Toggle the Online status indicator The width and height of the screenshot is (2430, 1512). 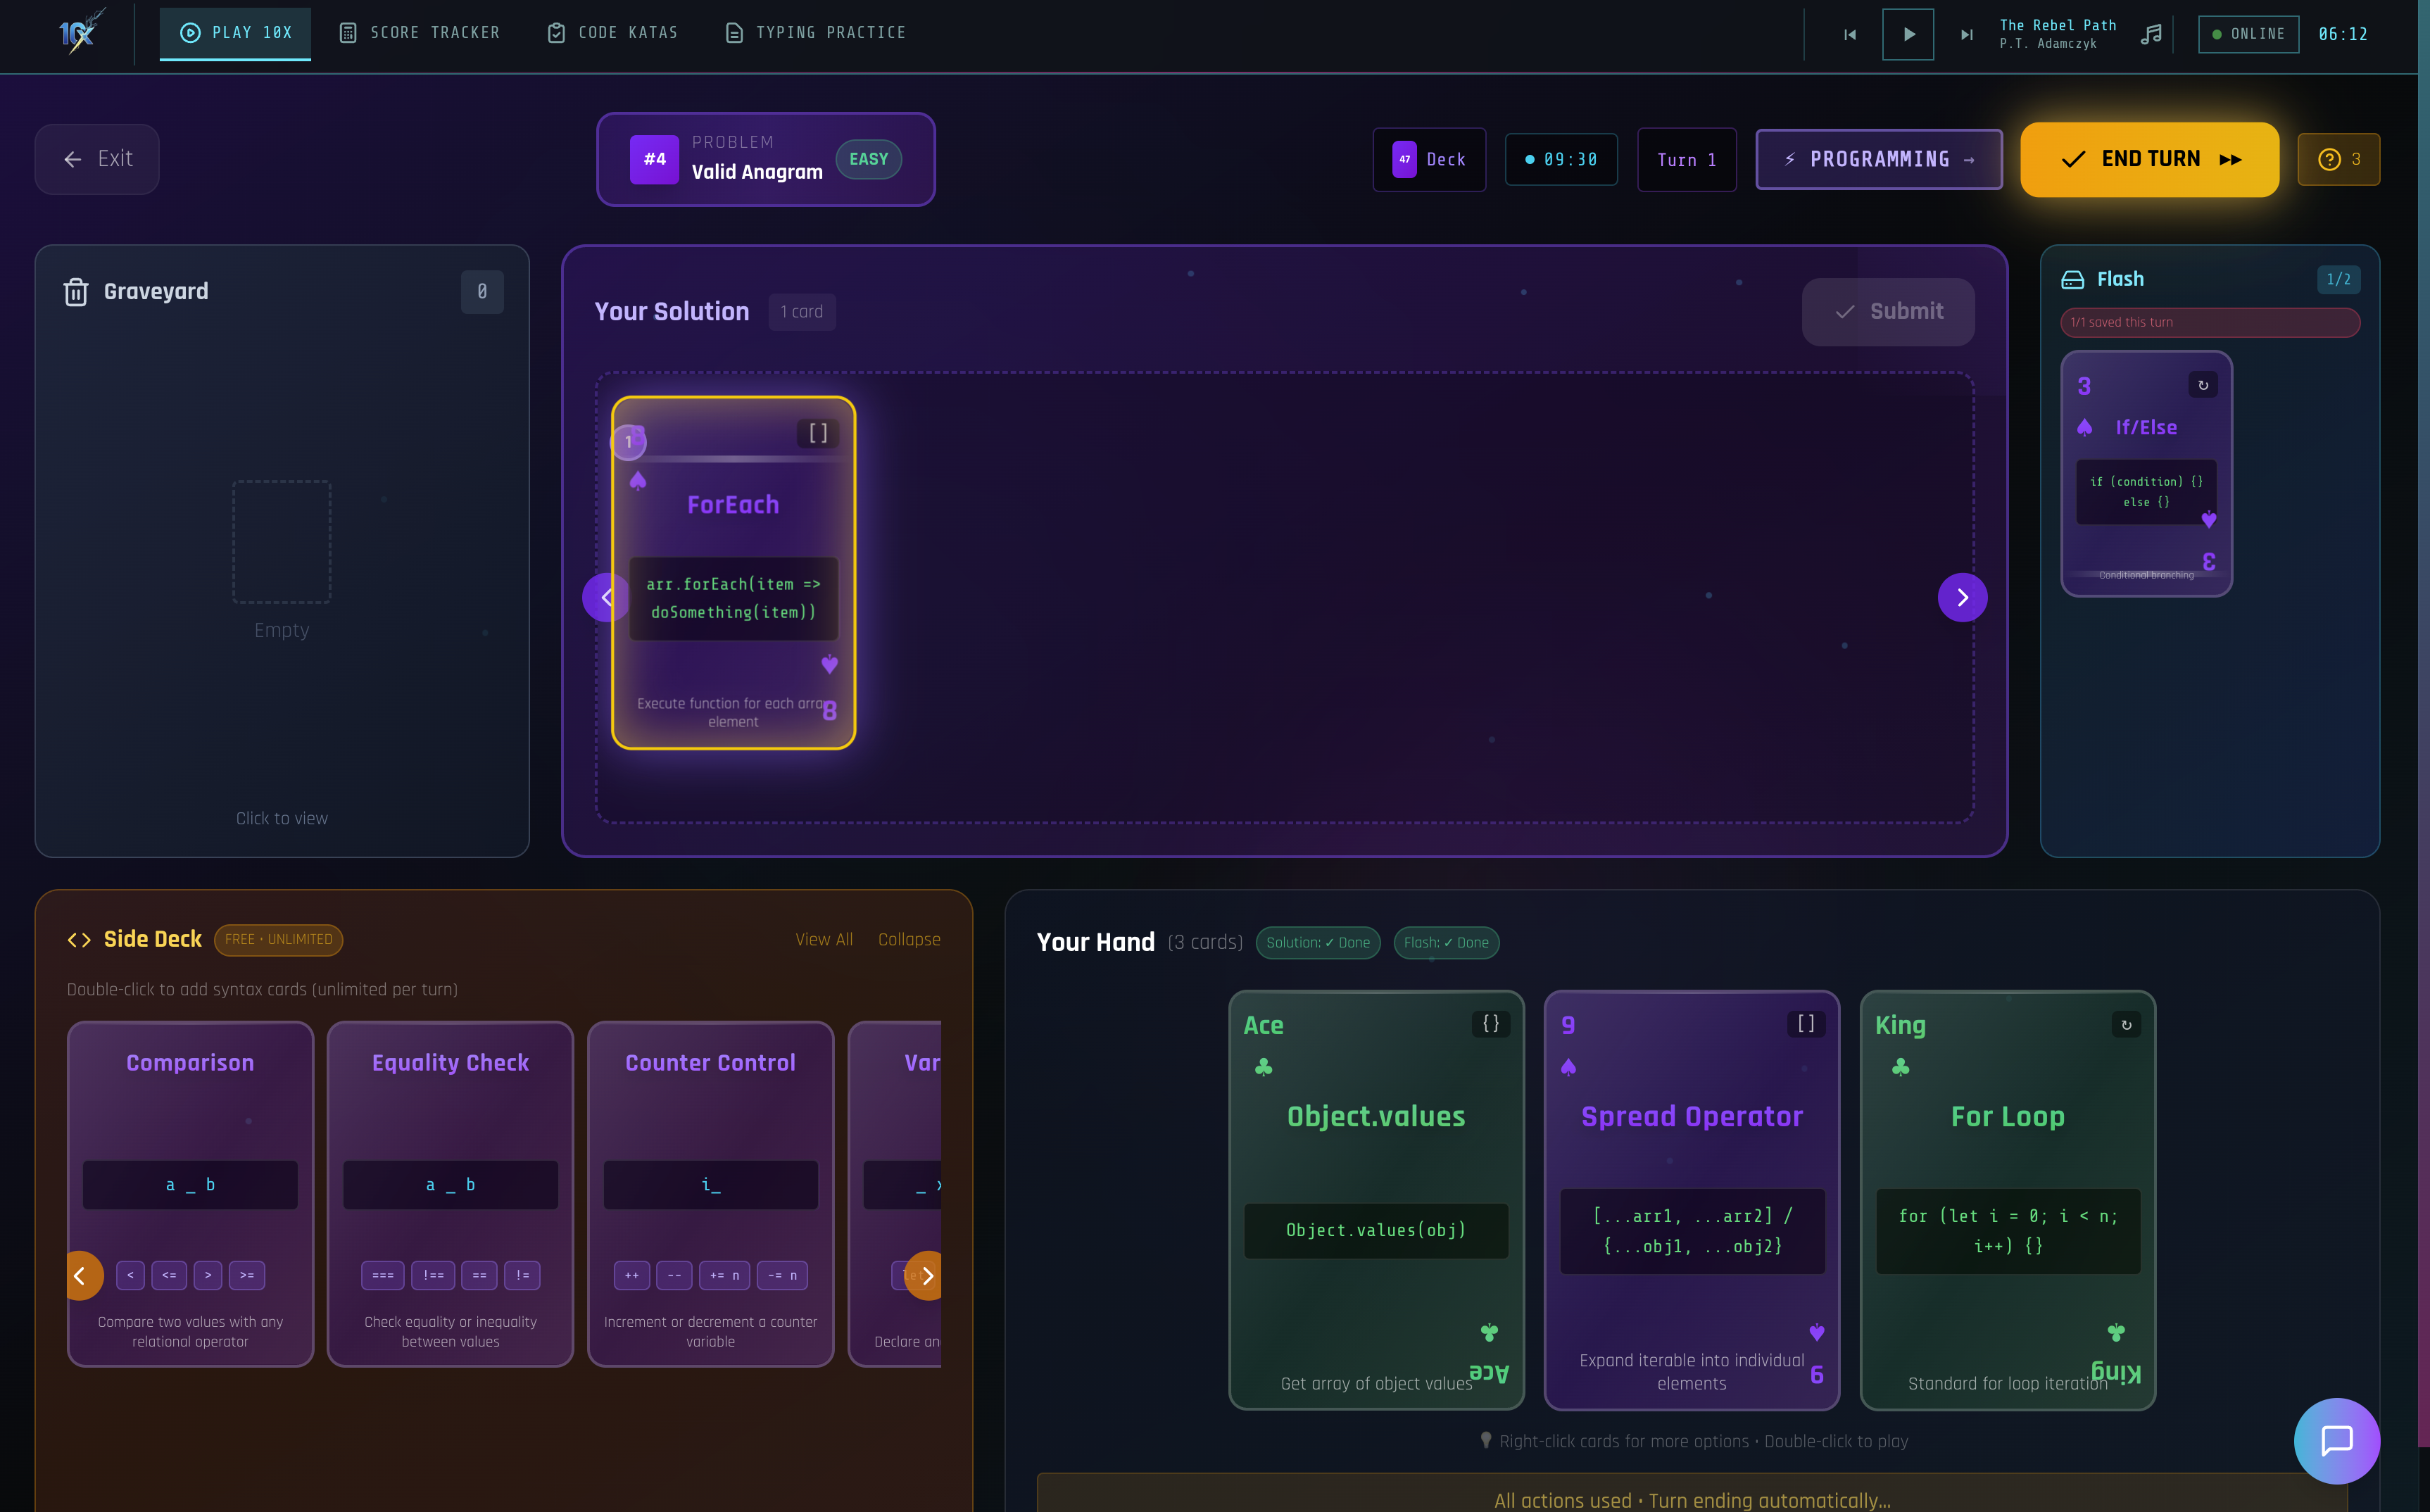coord(2247,33)
